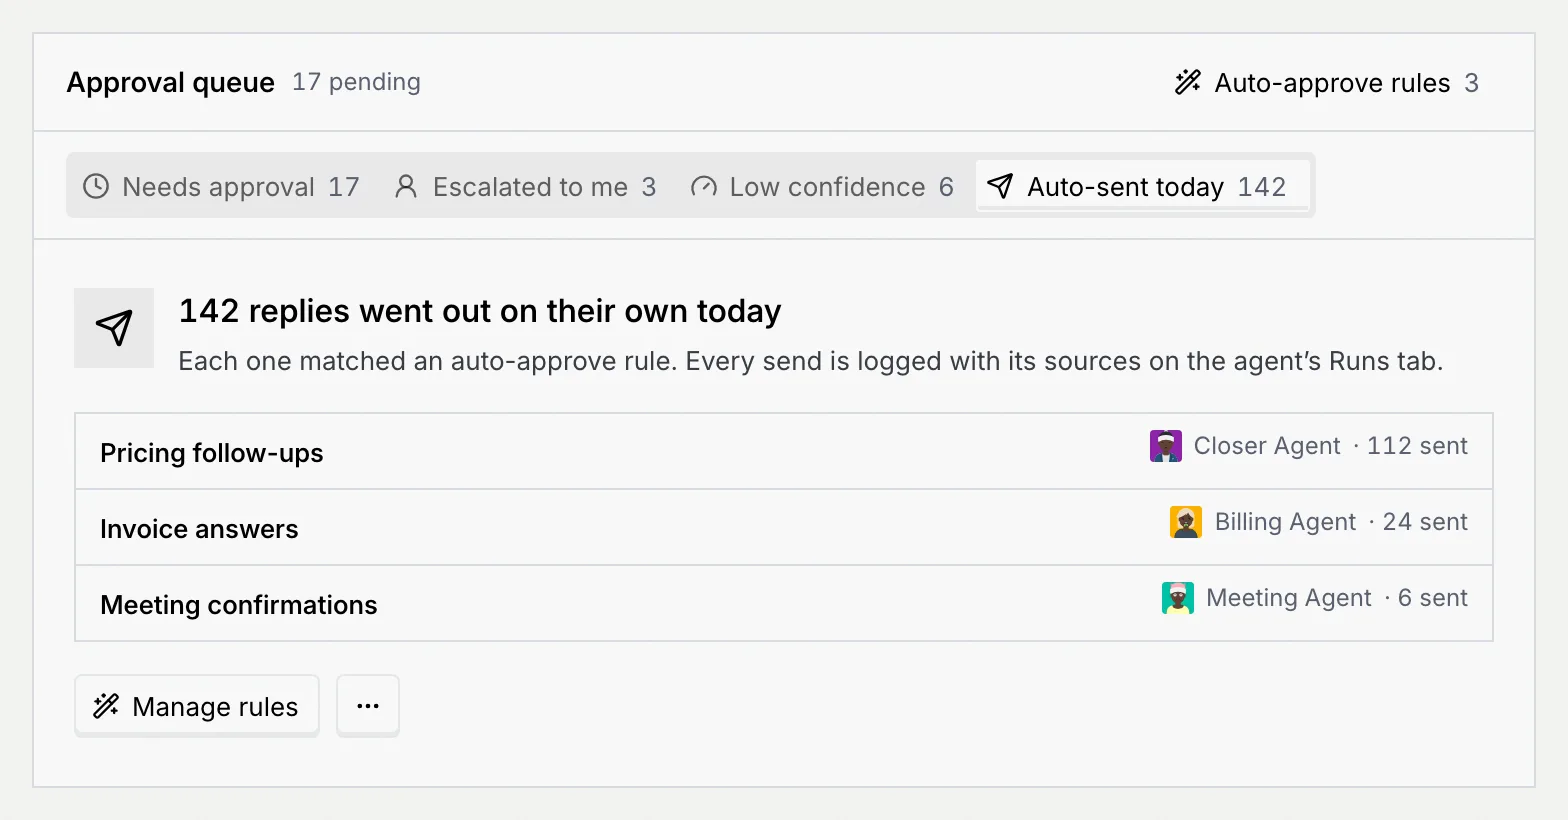
Task: Click the Approval queue heading
Action: pyautogui.click(x=171, y=83)
